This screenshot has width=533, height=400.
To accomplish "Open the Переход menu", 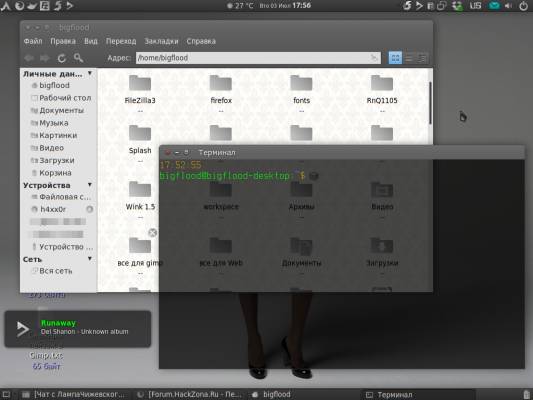I will [x=121, y=41].
